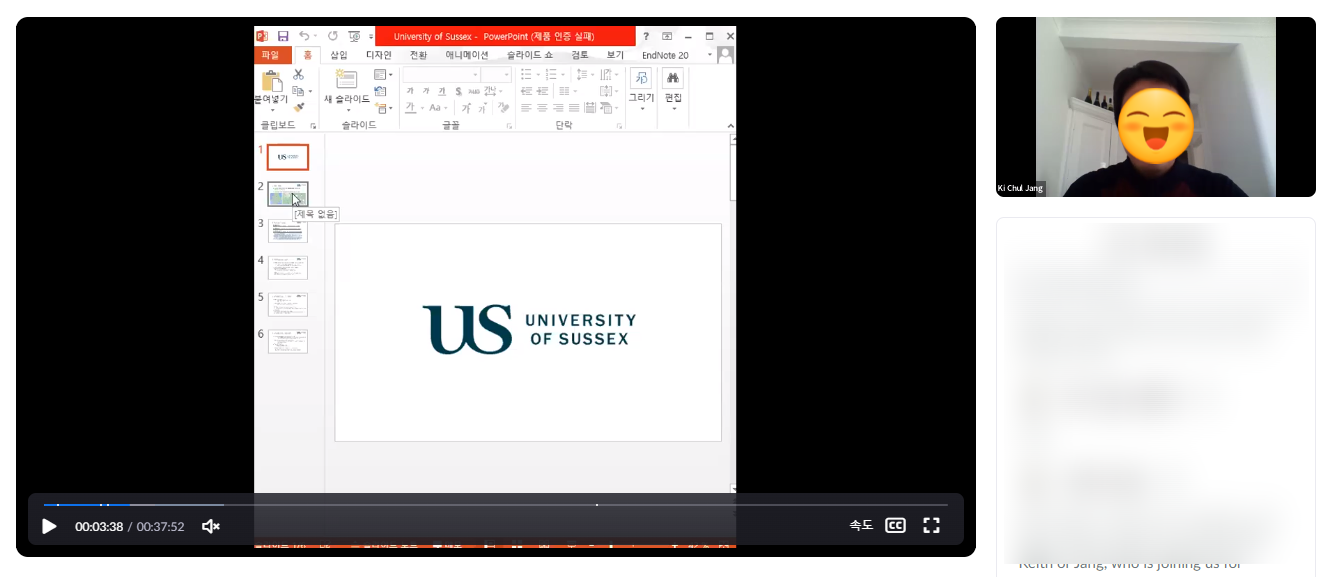Screen dimensions: 1336x577
Task: Click the Cut scissors icon
Action: pos(298,75)
